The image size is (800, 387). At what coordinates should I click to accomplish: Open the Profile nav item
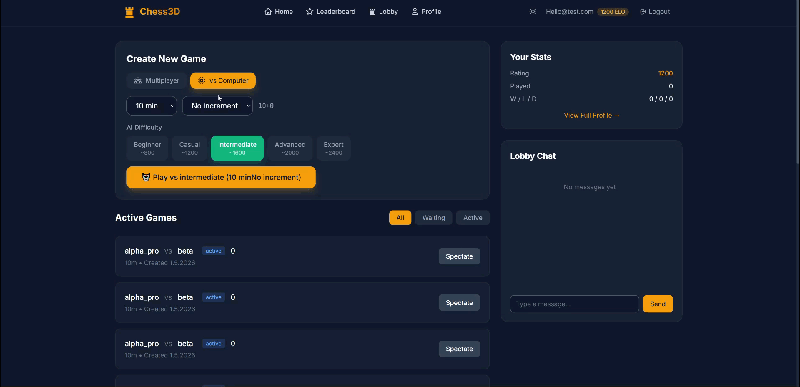(427, 12)
